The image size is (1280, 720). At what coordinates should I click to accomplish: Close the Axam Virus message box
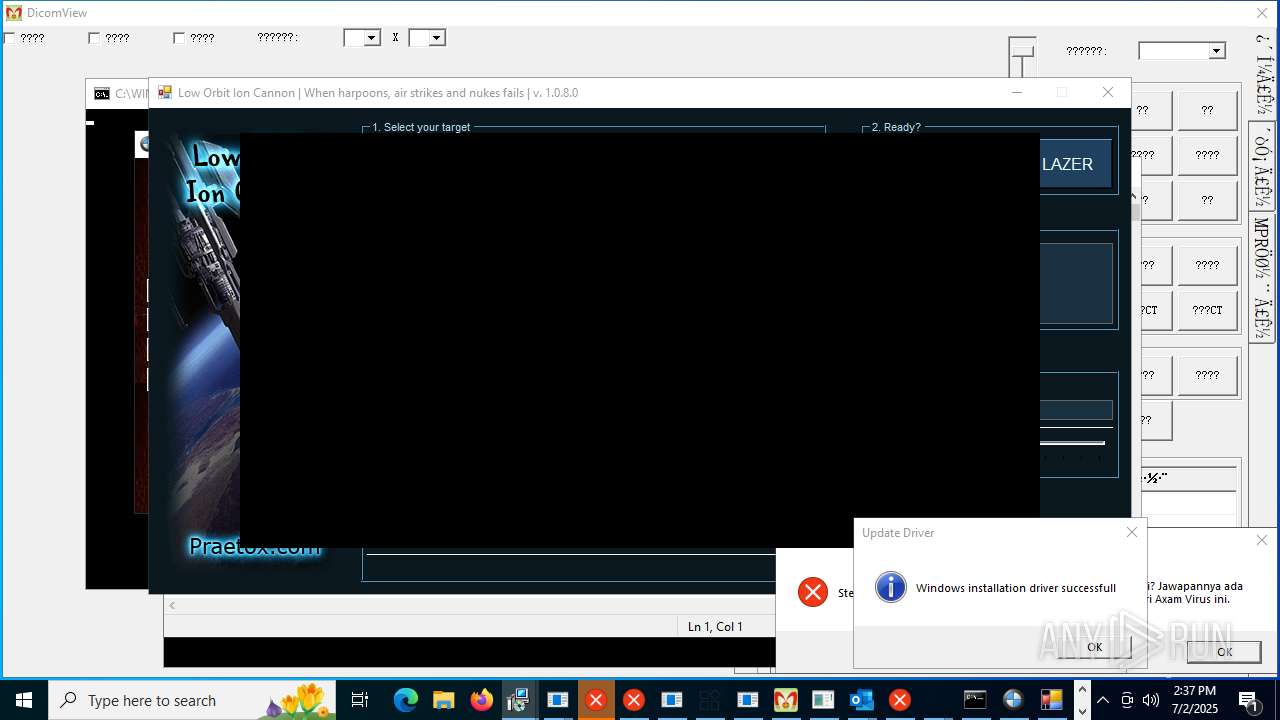(x=1262, y=540)
